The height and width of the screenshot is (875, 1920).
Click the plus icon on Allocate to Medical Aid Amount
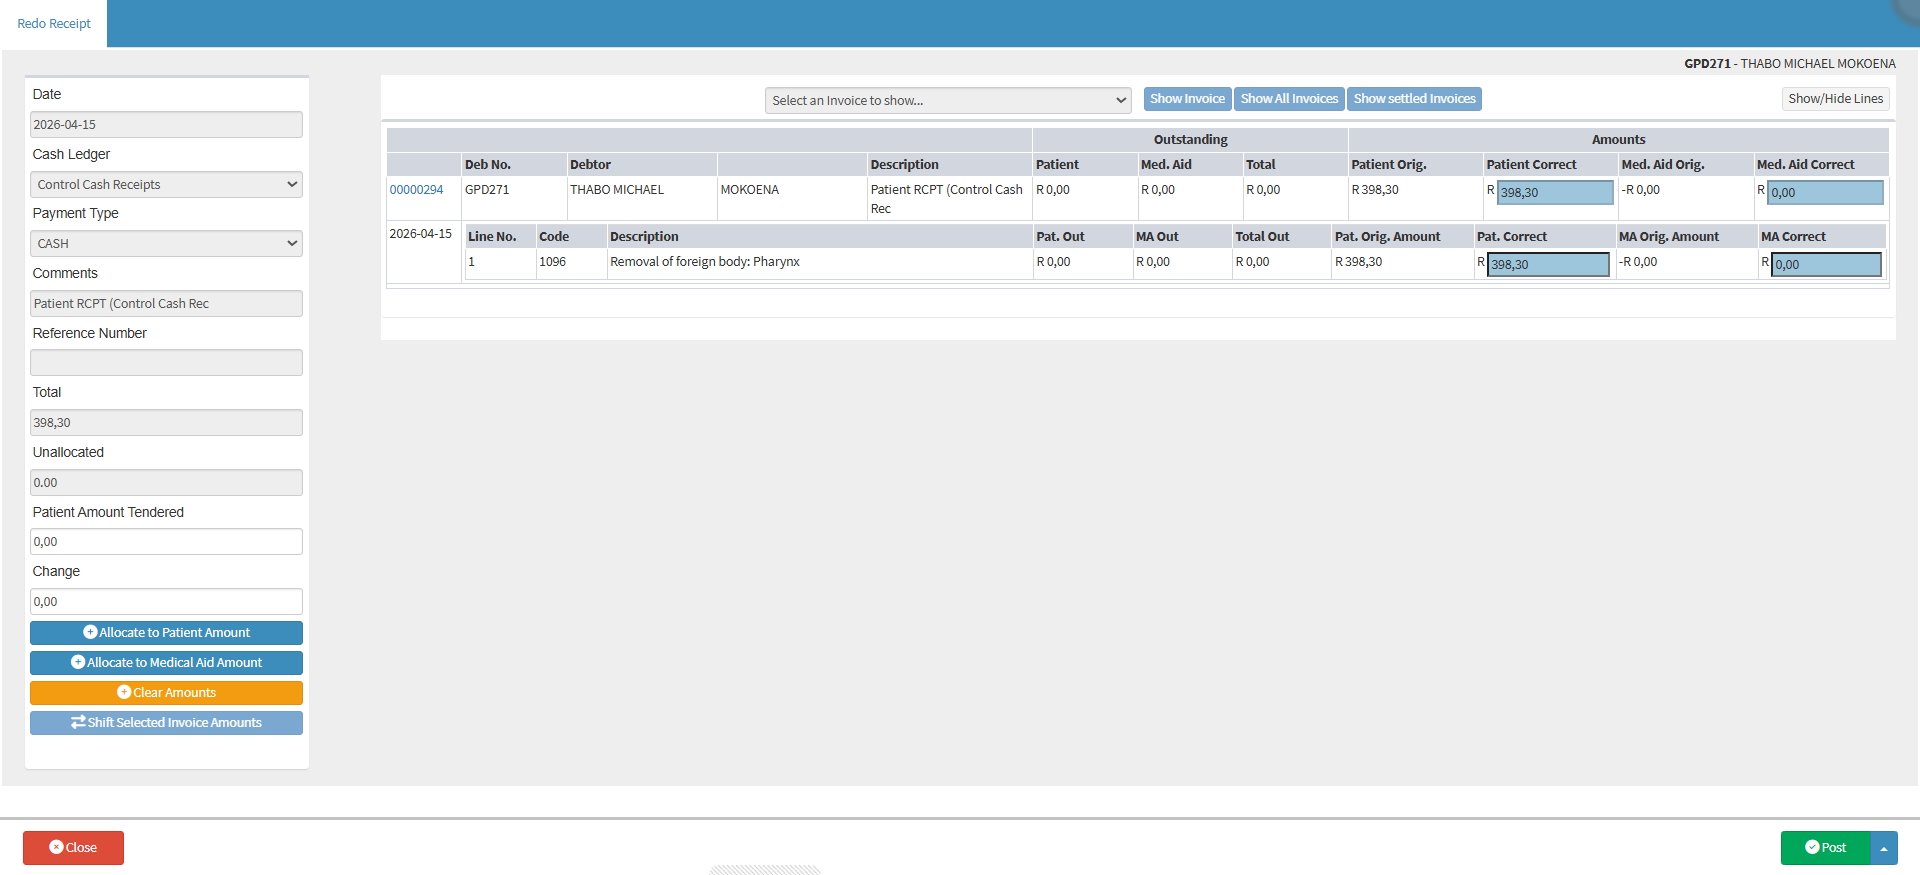coord(78,663)
